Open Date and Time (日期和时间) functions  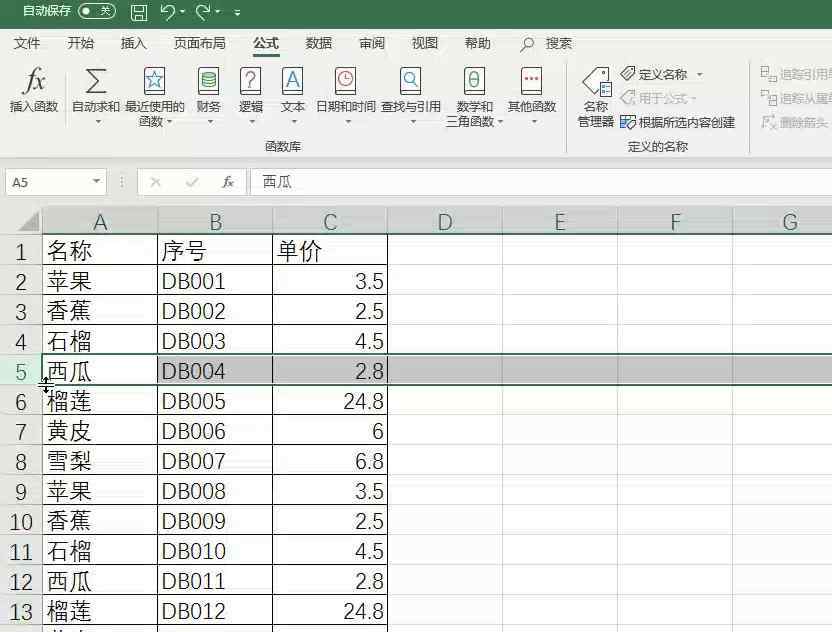[345, 83]
